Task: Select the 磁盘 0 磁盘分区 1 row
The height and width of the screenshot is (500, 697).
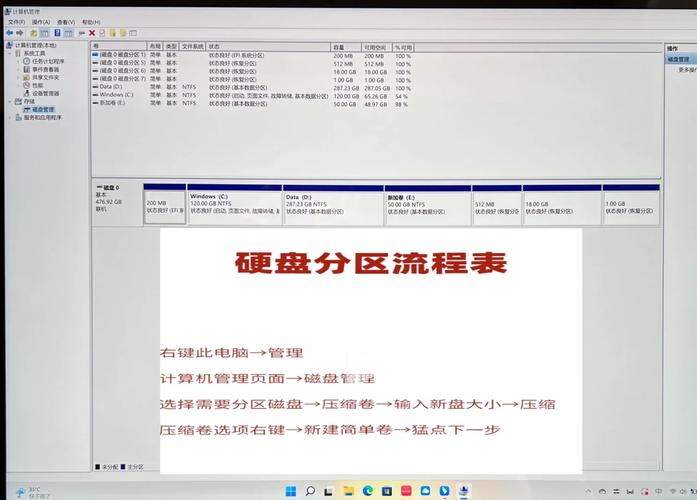Action: 251,56
